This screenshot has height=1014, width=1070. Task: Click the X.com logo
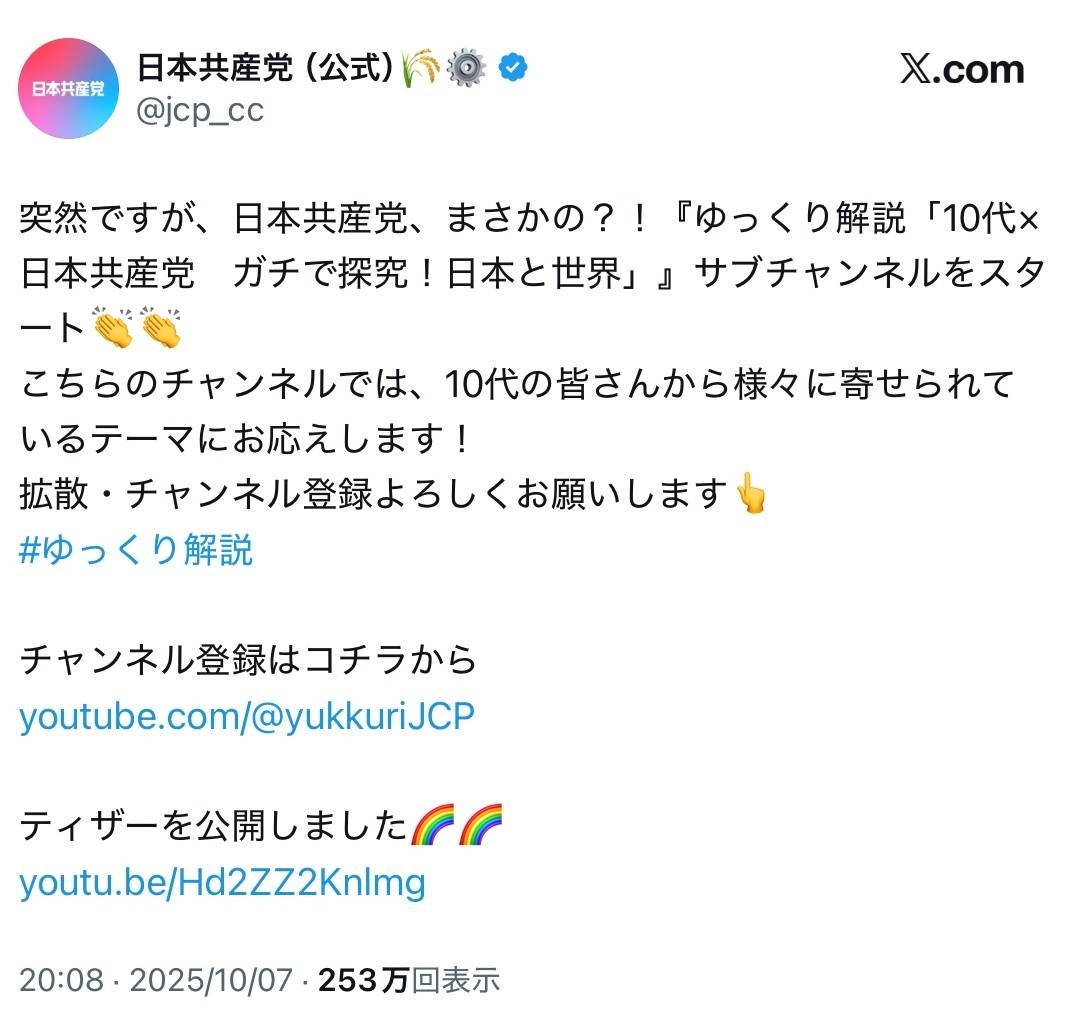pyautogui.click(x=962, y=70)
